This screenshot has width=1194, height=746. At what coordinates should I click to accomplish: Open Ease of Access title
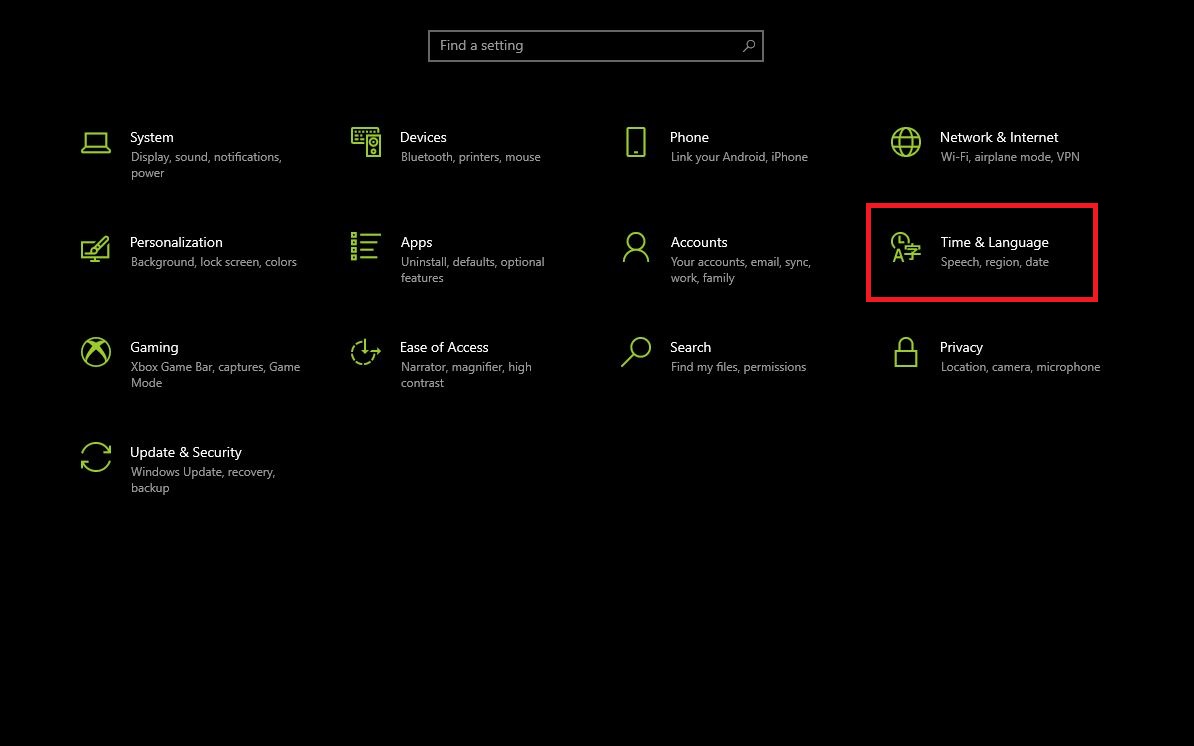coord(444,347)
